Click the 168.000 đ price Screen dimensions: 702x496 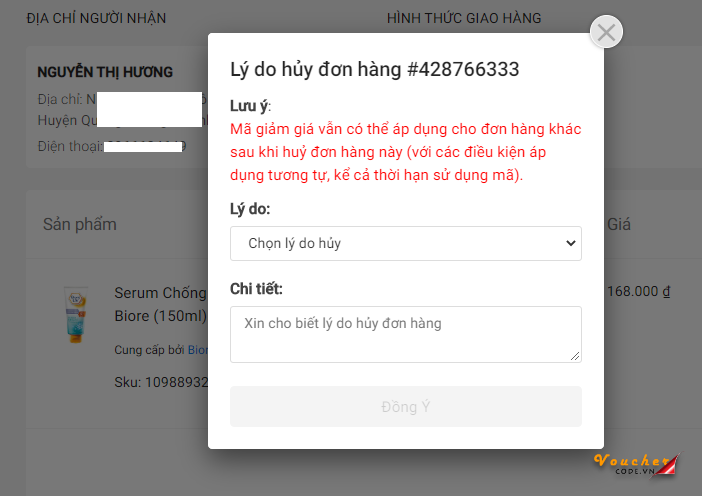coord(638,292)
